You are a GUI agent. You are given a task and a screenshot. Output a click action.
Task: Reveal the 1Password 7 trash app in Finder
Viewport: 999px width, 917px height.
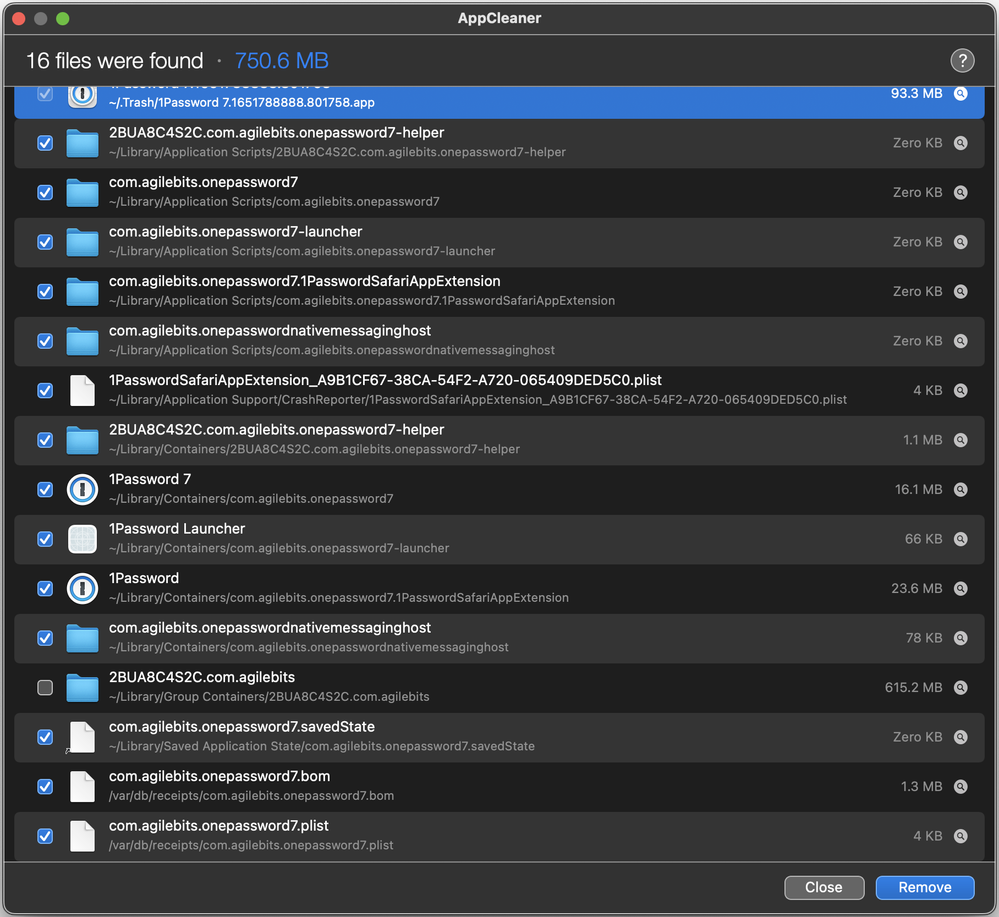(960, 94)
